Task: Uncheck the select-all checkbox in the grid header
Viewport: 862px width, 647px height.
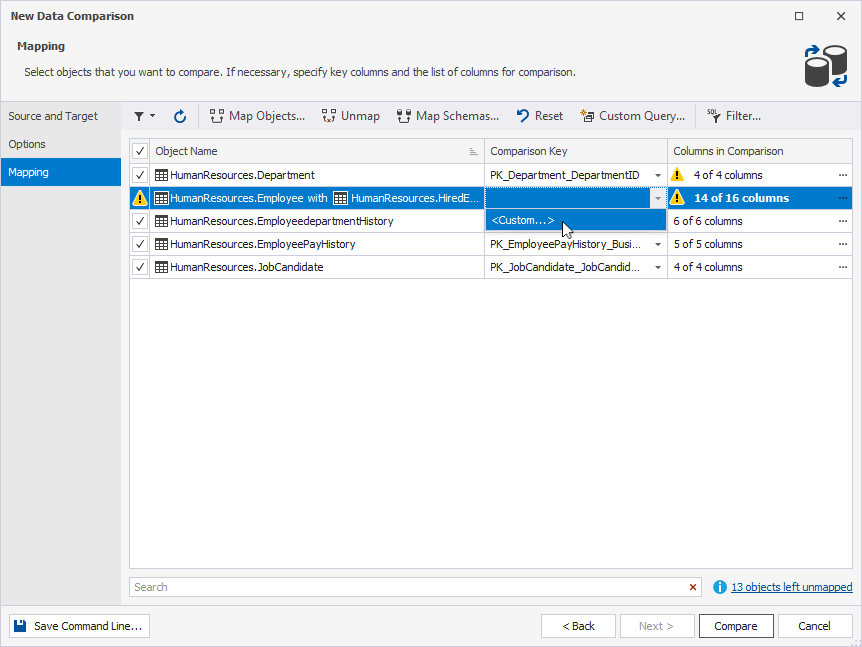Action: tap(139, 150)
